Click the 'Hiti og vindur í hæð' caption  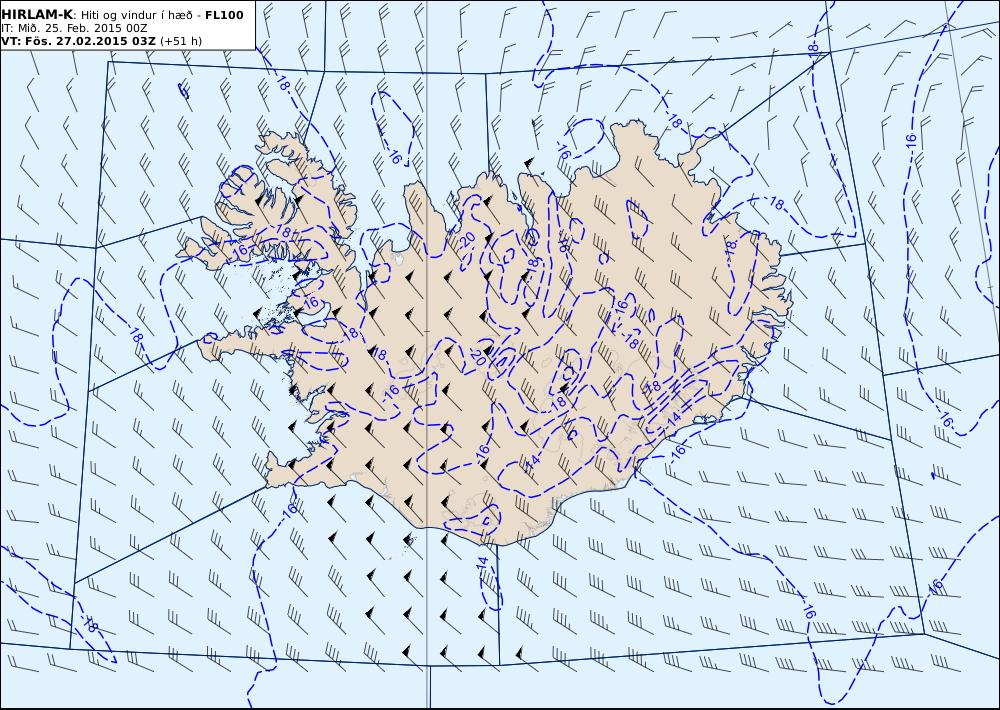point(137,15)
